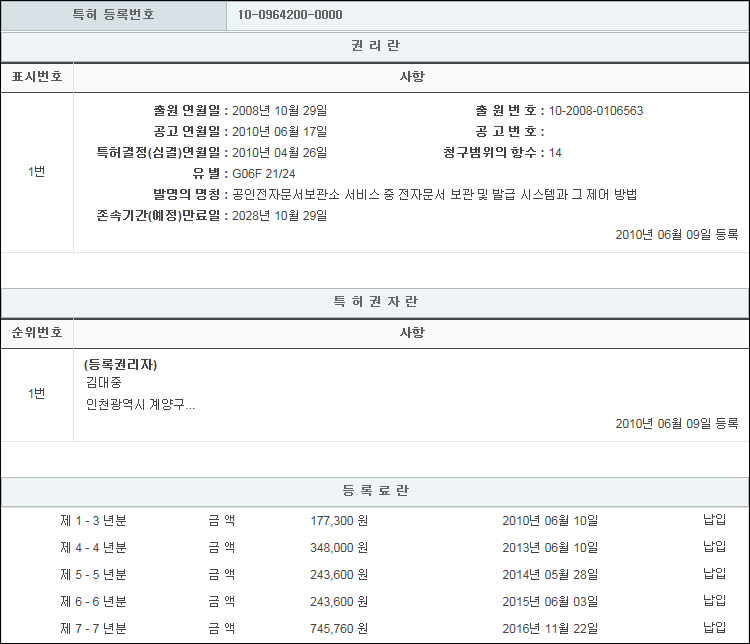Click the 권리란 section header

coord(375,46)
